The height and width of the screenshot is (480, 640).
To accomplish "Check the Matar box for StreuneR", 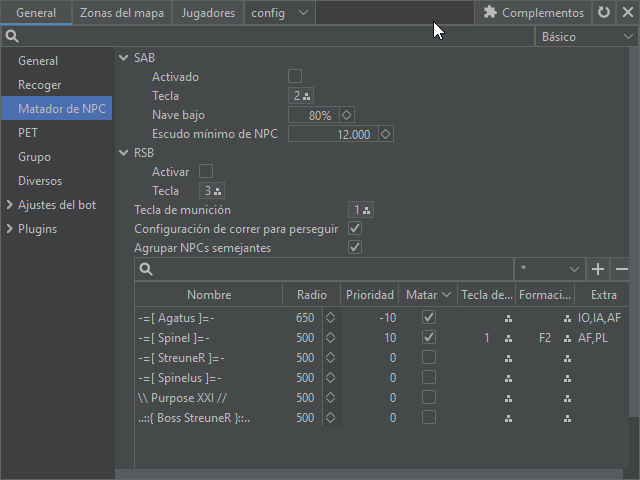I will click(429, 358).
